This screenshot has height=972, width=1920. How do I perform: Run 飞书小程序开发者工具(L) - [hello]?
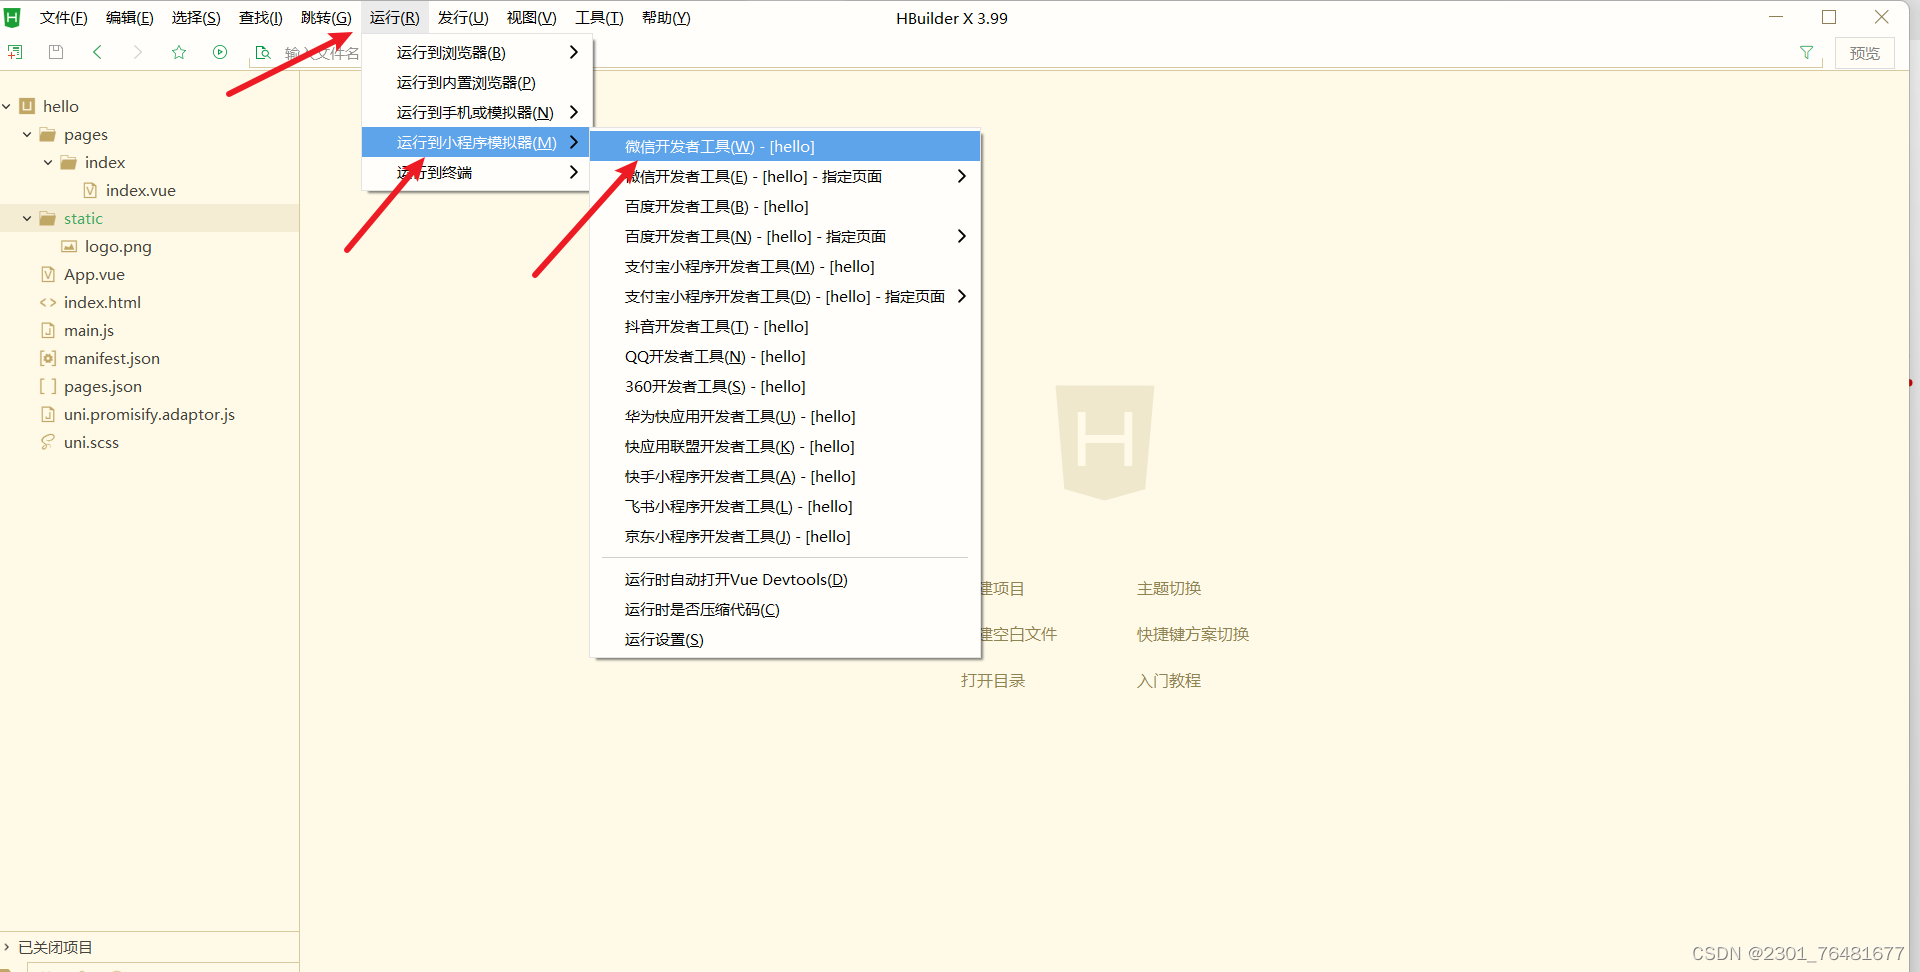point(785,506)
